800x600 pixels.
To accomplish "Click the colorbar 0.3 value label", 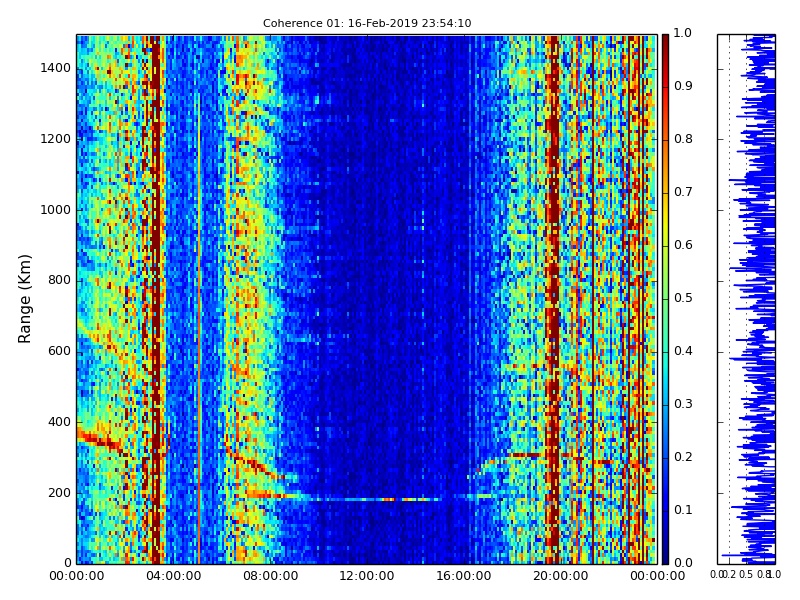I will tap(683, 404).
